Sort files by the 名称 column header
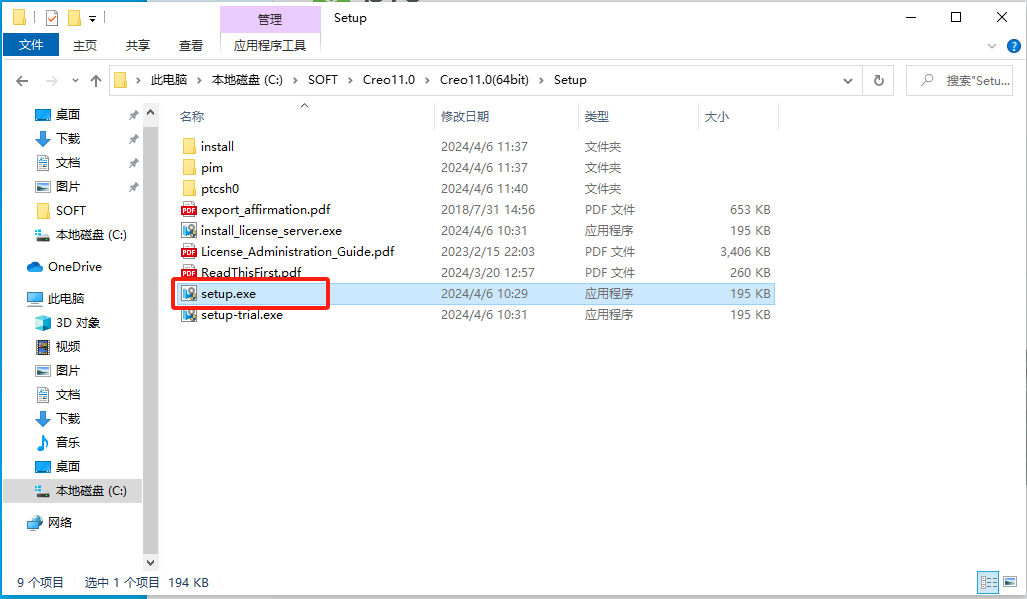 click(192, 117)
